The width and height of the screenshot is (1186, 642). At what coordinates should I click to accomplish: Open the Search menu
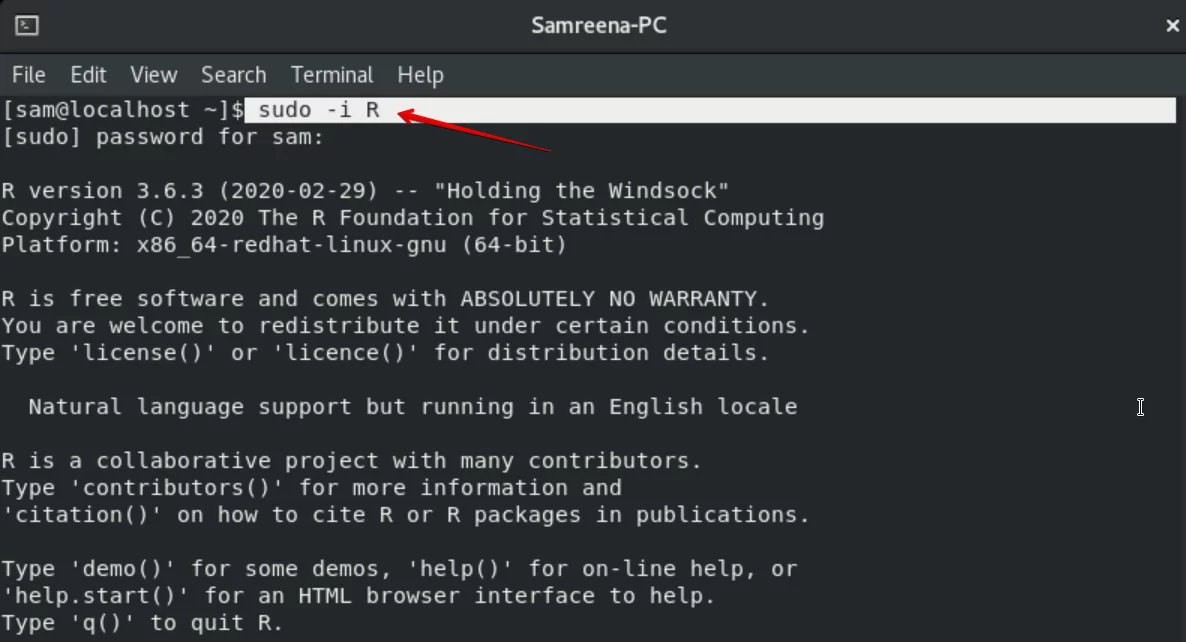(234, 75)
